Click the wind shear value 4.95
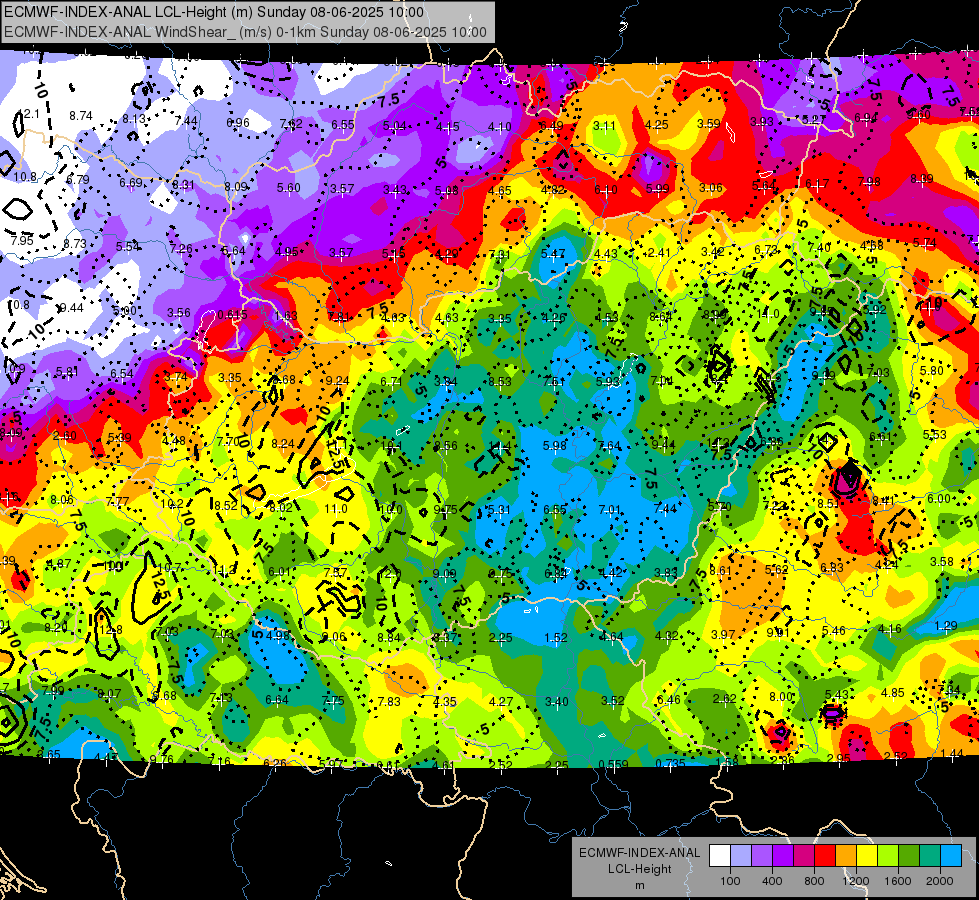Image resolution: width=979 pixels, height=900 pixels. pyautogui.click(x=287, y=252)
